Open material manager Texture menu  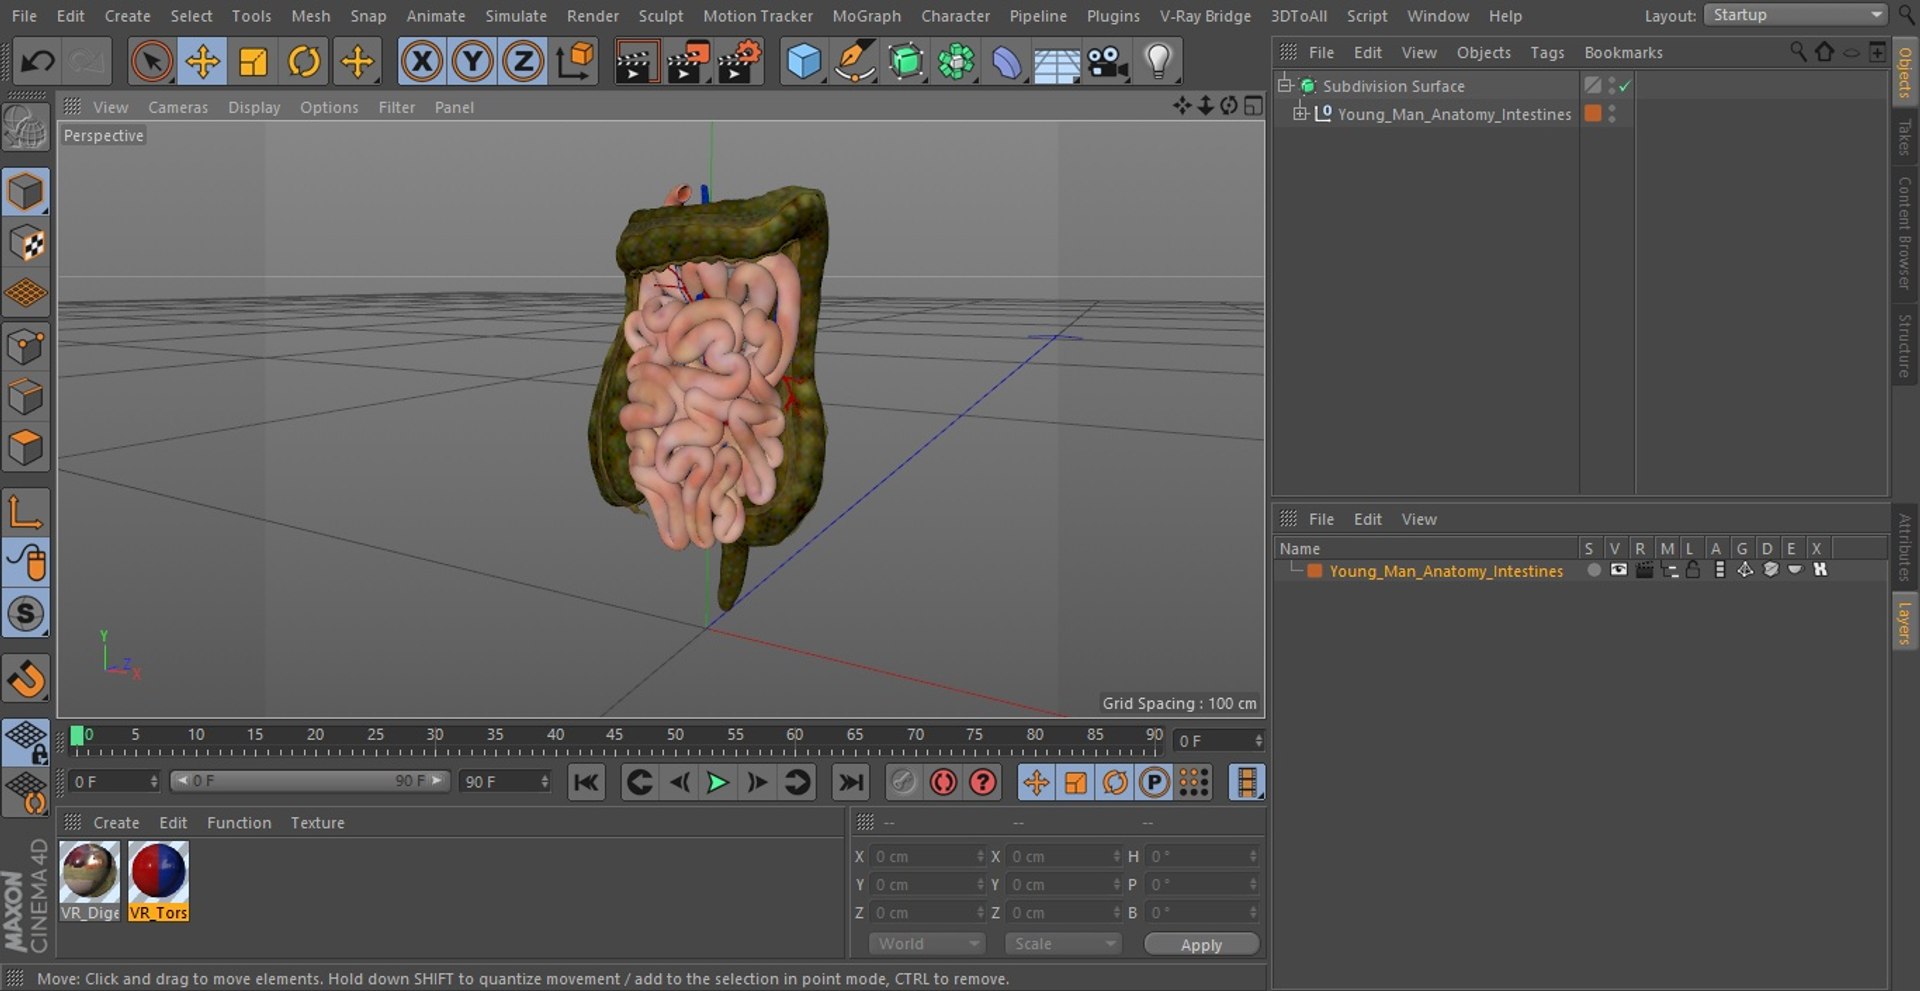318,823
